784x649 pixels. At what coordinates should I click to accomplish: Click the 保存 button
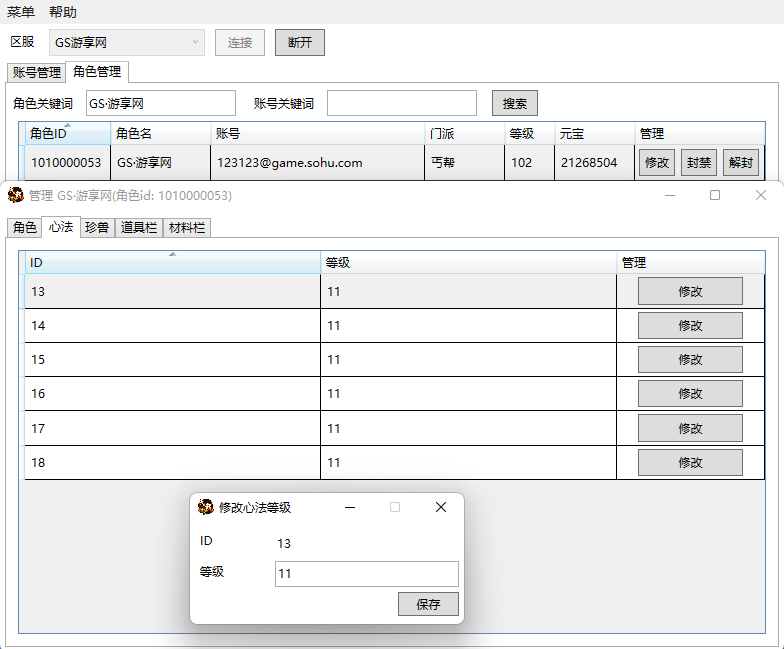pos(428,604)
